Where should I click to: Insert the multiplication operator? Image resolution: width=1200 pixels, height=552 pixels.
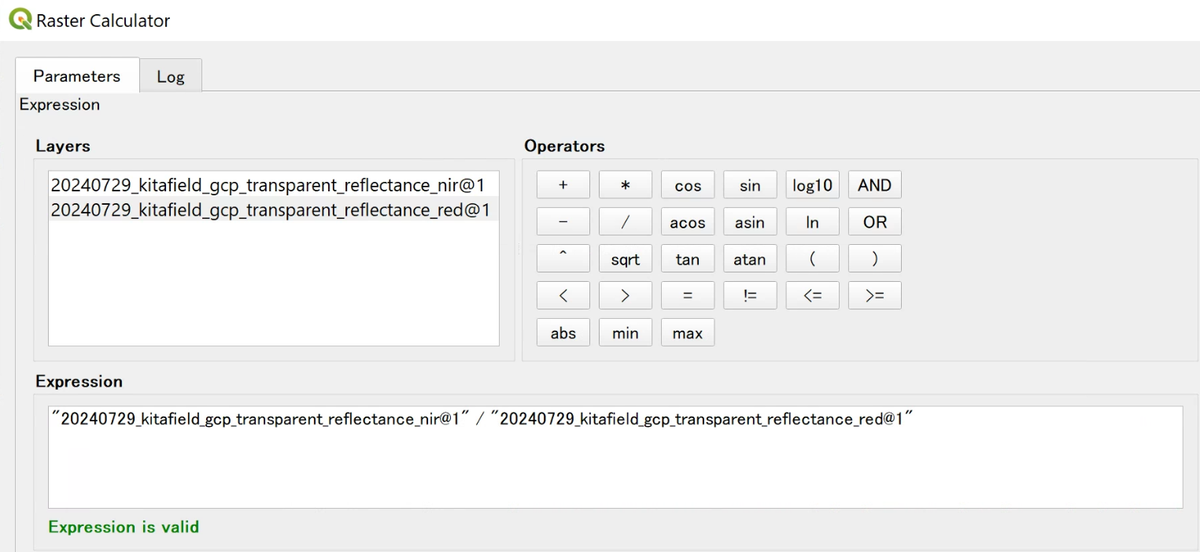(625, 185)
